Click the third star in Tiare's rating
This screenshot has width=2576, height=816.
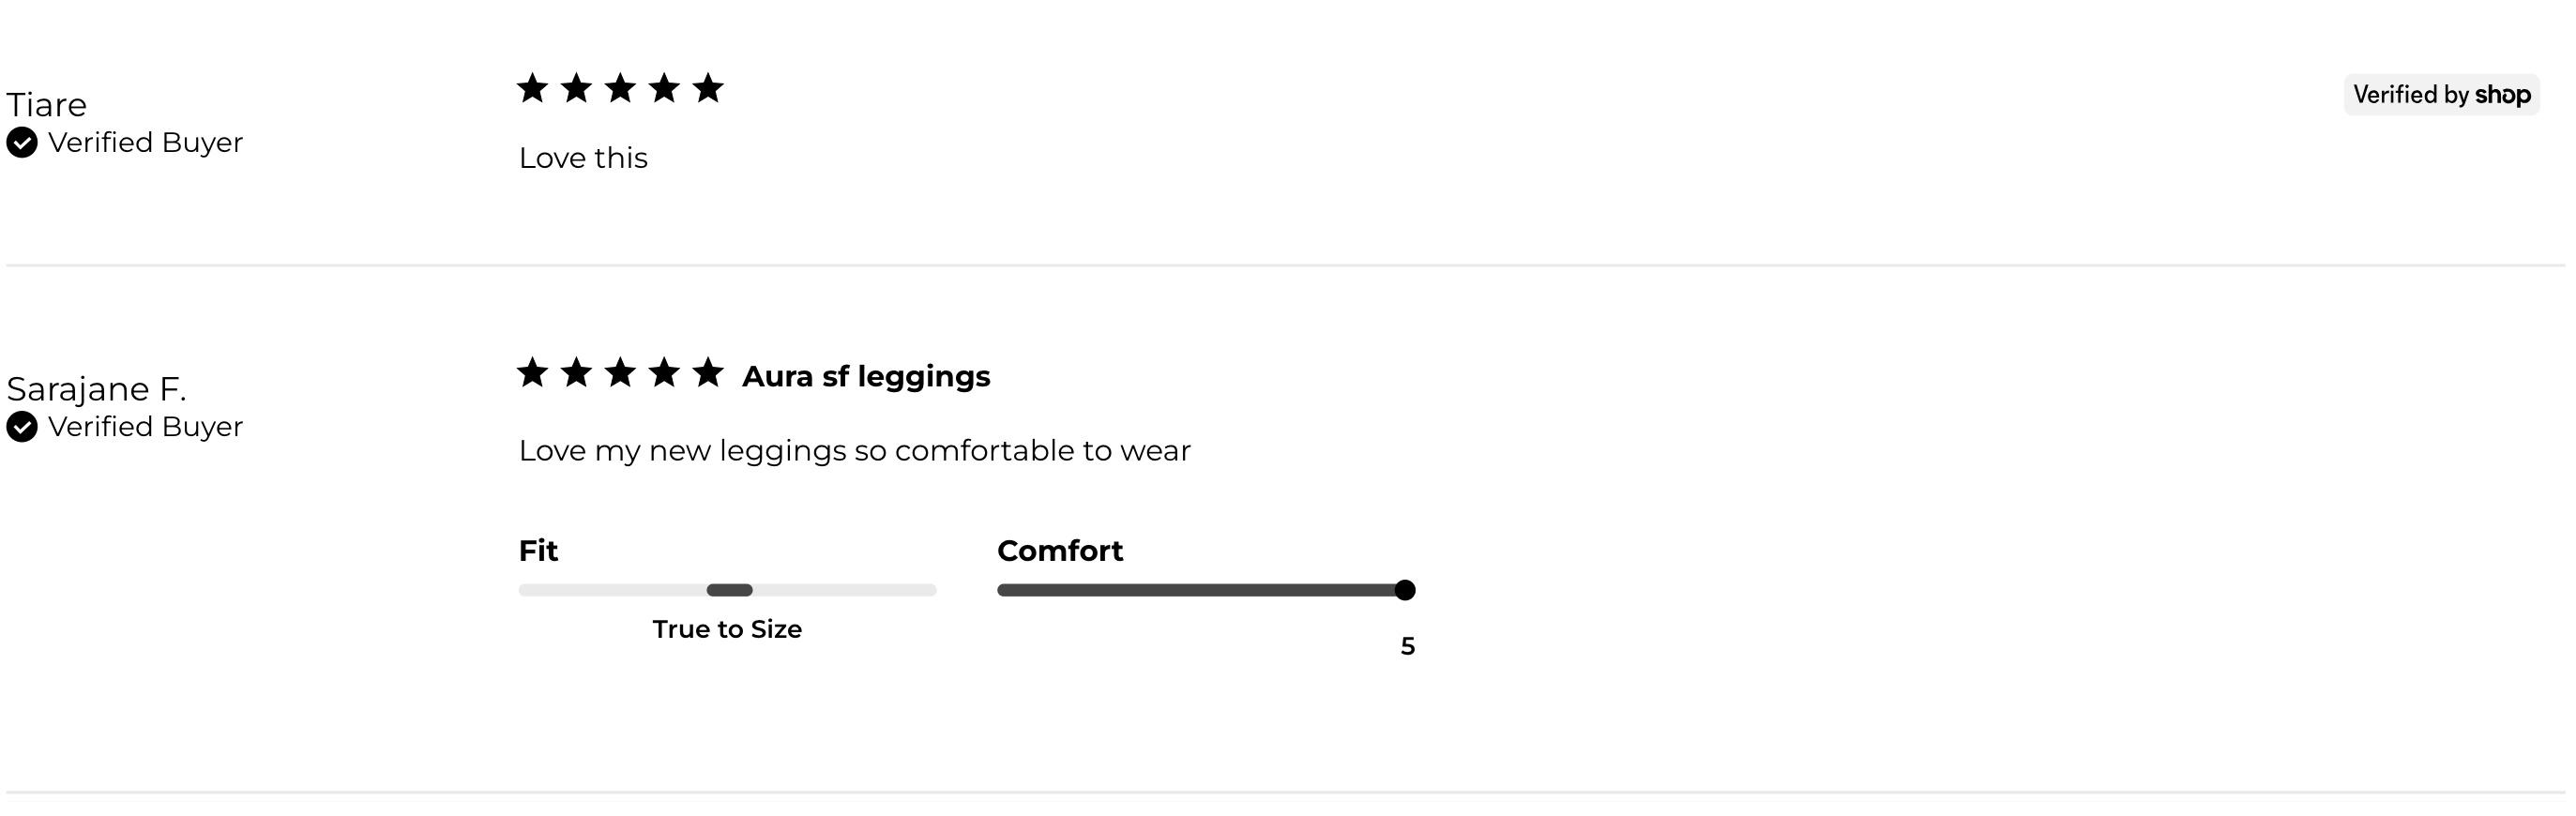(620, 88)
